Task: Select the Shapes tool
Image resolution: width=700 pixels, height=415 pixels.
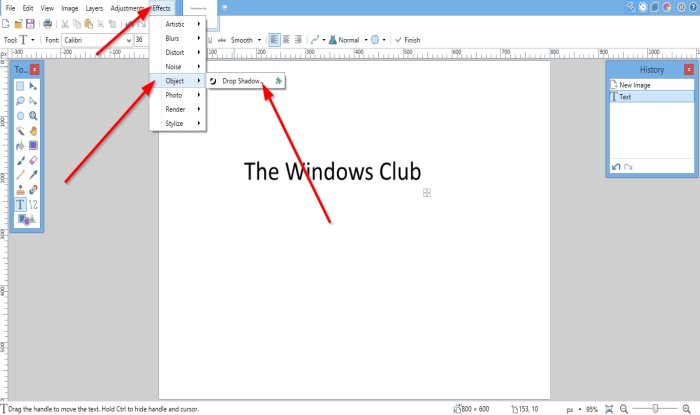Action: pos(26,219)
